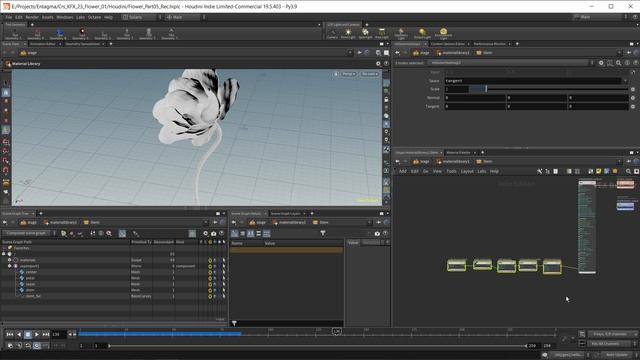Screen dimensions: 640x360
Task: Open the Render menu in the main menu bar
Action: (x=32, y=17)
